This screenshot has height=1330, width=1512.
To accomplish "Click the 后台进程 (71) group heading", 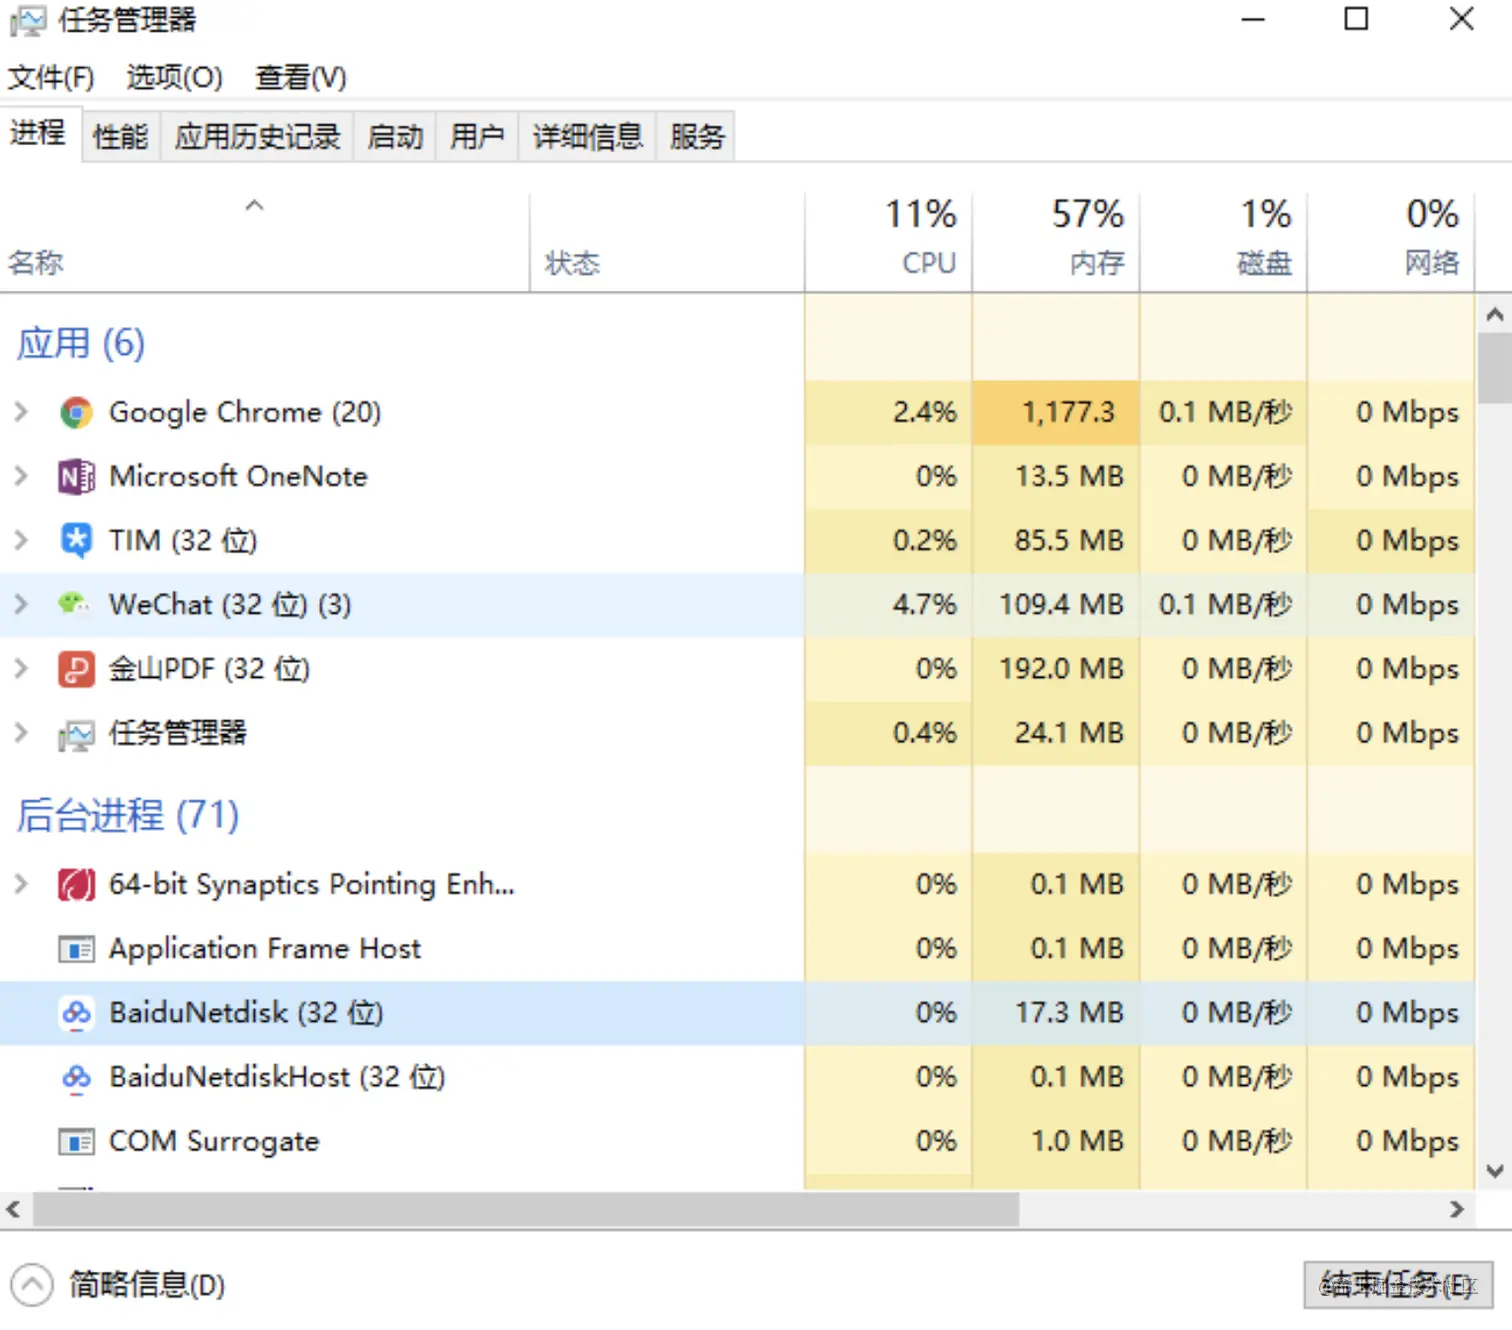I will tap(127, 816).
